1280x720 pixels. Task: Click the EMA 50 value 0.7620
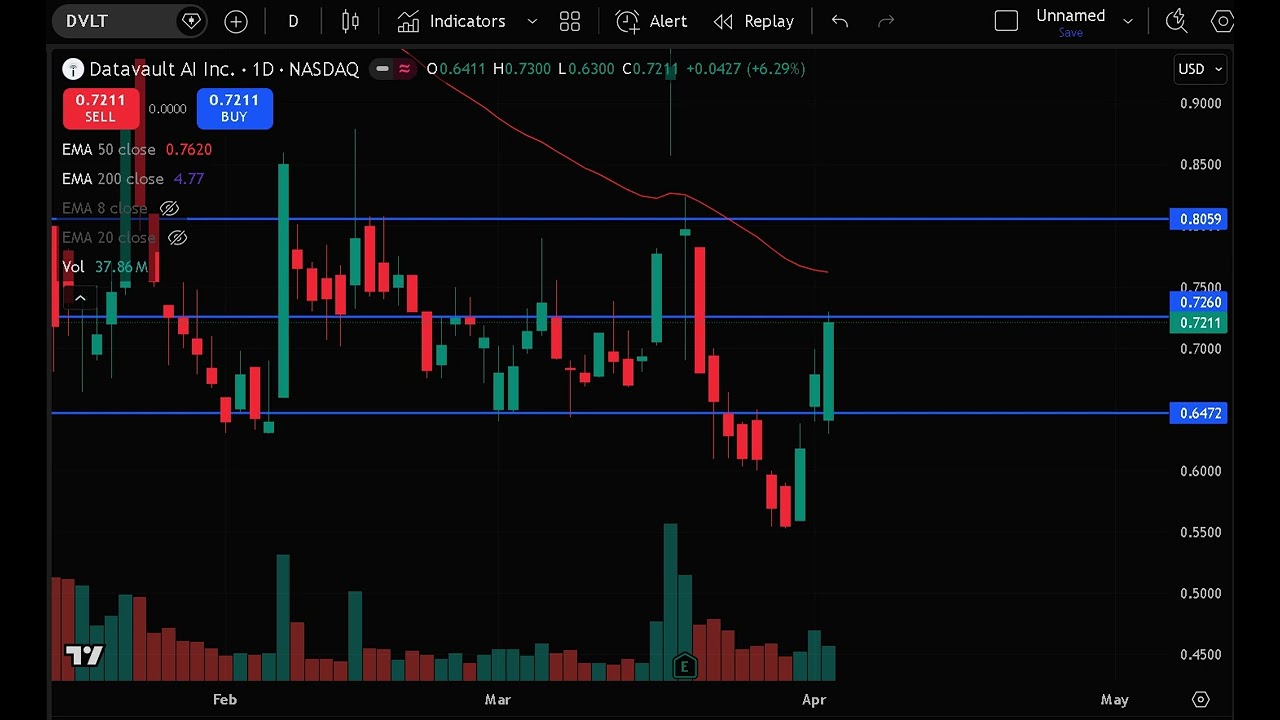click(189, 149)
